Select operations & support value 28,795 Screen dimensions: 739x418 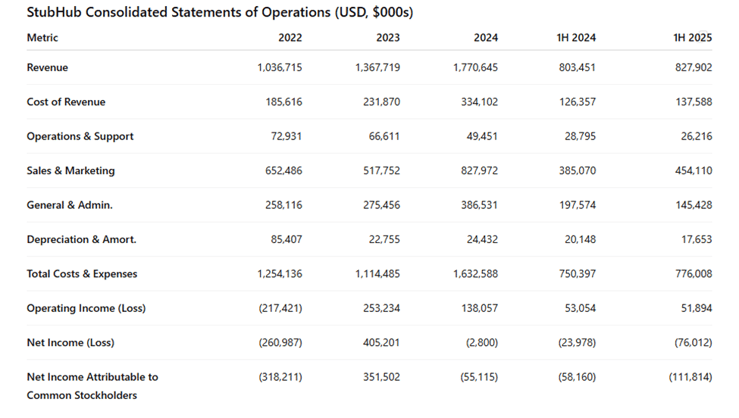(580, 136)
